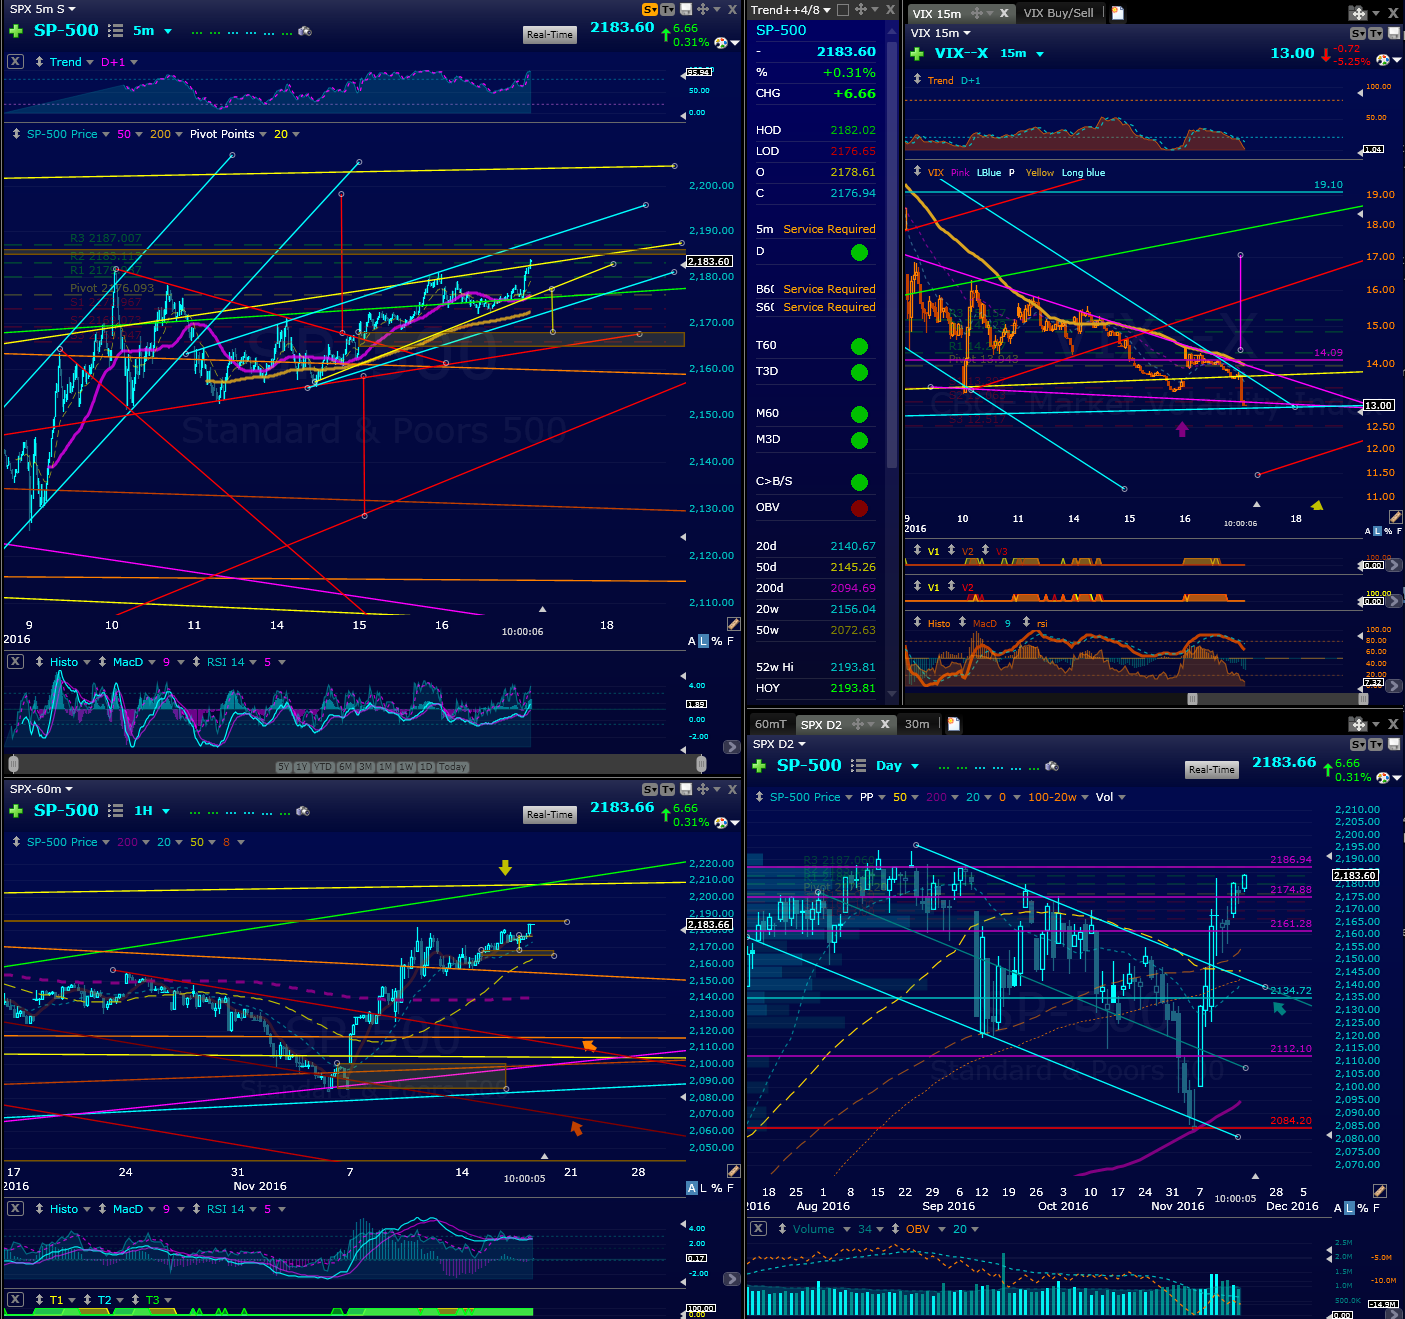Toggle X box on T1 study row in SPX-60m
The width and height of the screenshot is (1405, 1319).
[x=15, y=1300]
